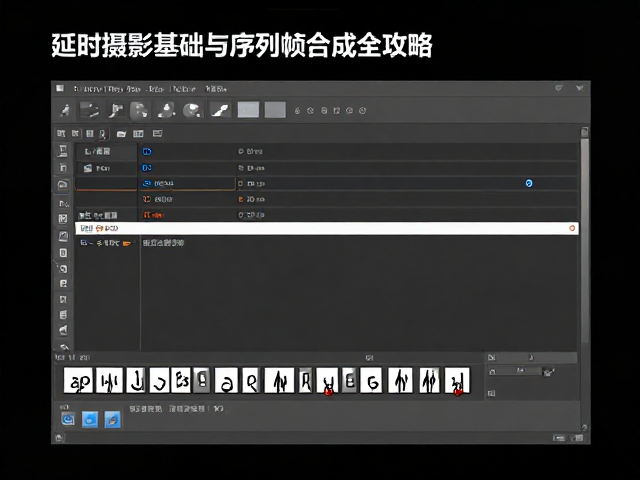Screen dimensions: 640x480
Task: Select the thumbnail showing the 'G' glyph
Action: pos(371,380)
